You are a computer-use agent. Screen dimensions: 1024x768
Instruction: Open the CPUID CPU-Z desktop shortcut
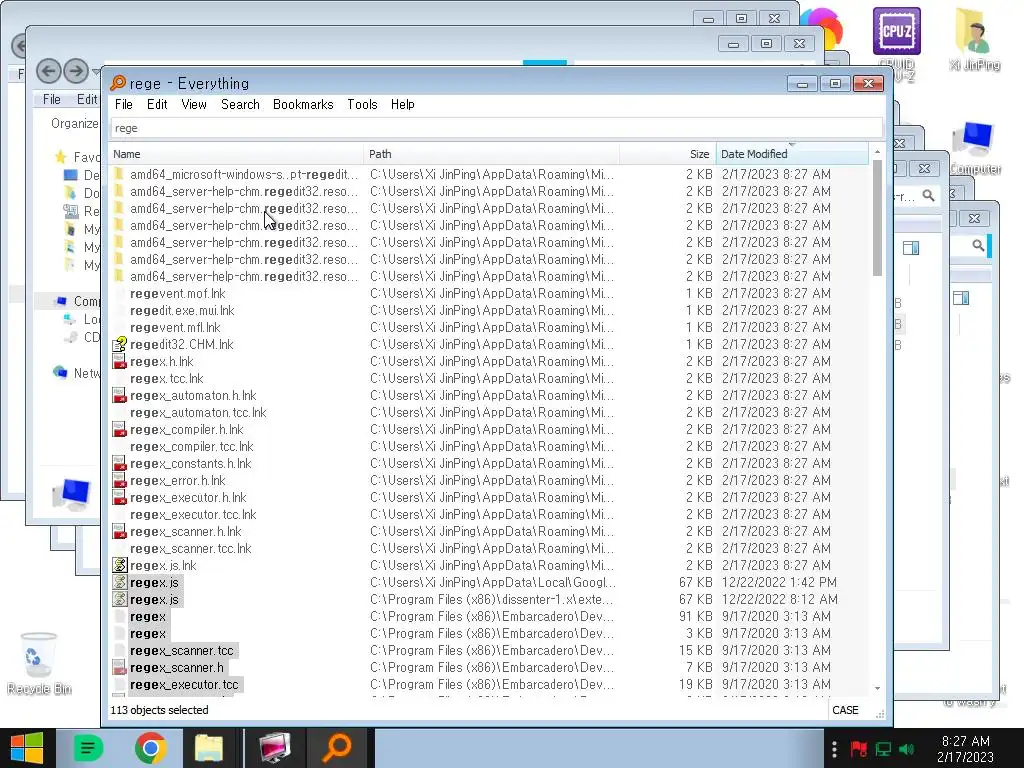coord(897,44)
